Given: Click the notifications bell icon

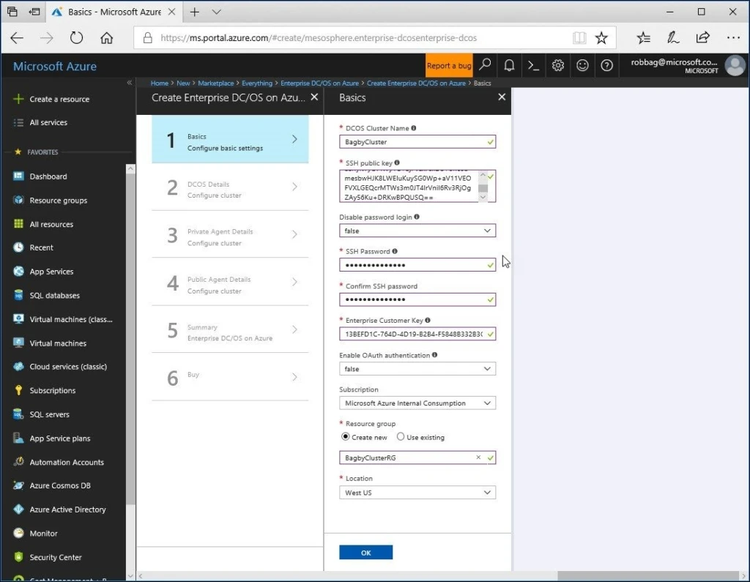Looking at the screenshot, I should tap(509, 66).
